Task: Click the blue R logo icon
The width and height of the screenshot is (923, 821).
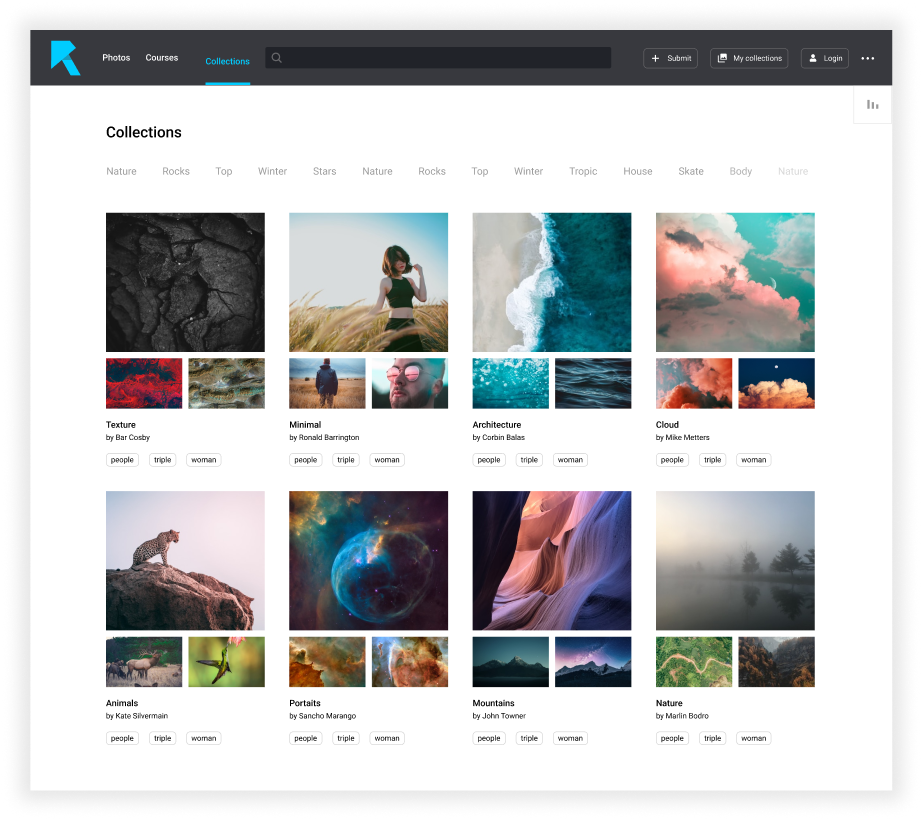Action: [x=65, y=58]
